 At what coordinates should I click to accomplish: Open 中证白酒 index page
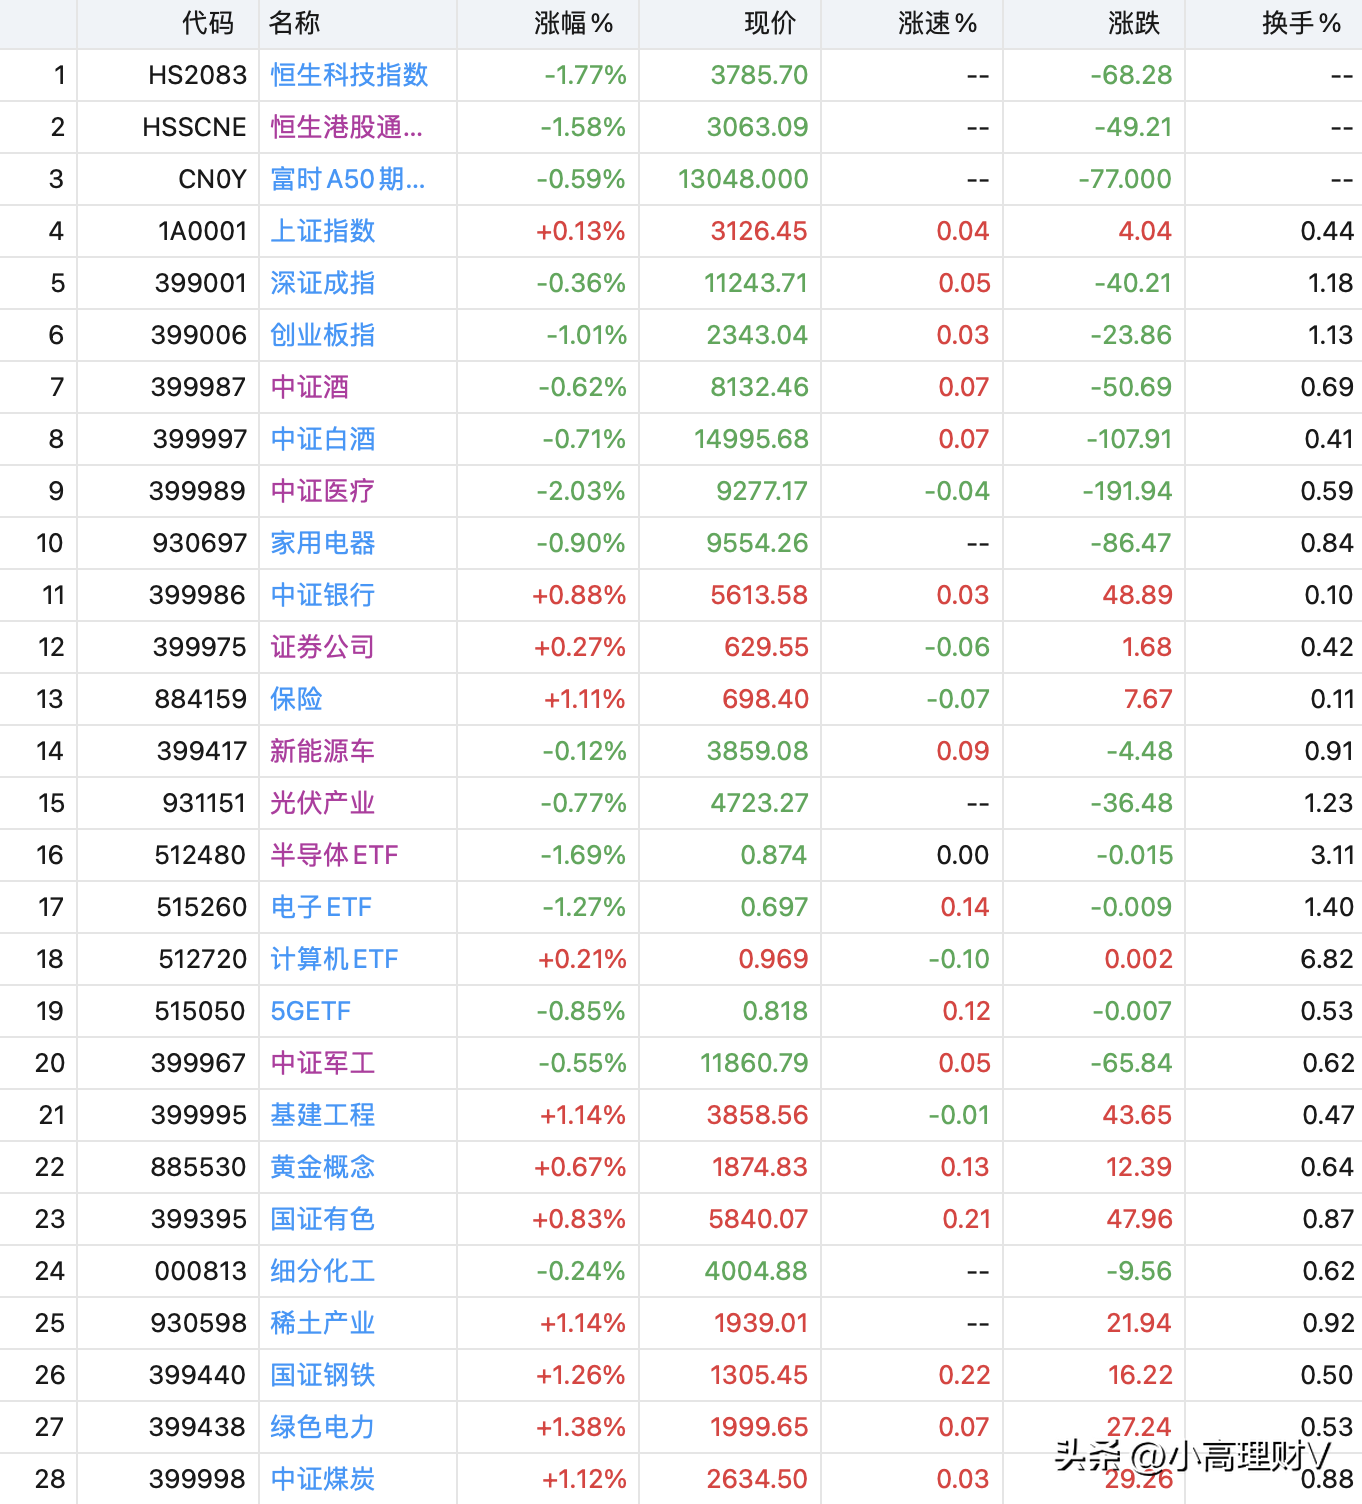click(x=321, y=439)
